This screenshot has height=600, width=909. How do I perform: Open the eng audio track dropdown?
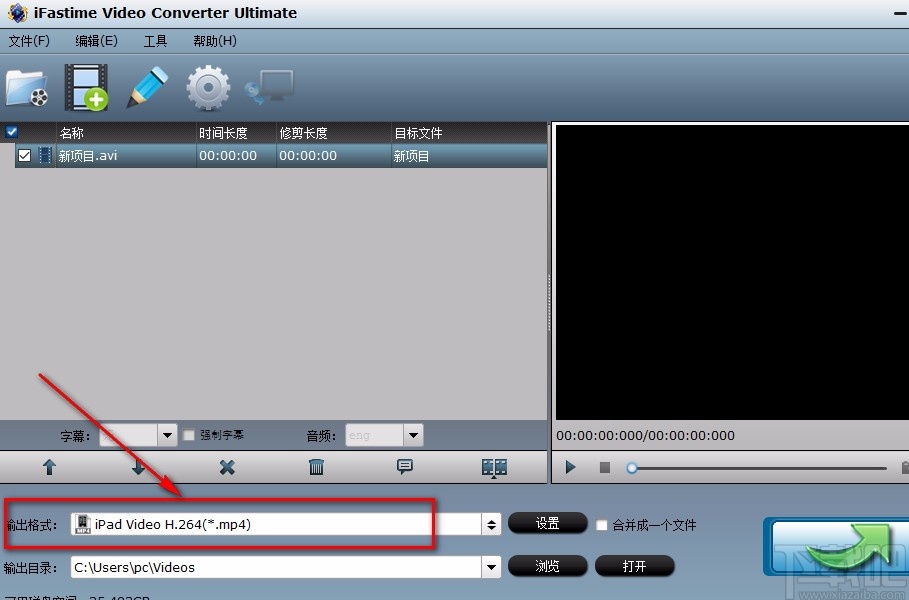coord(413,435)
